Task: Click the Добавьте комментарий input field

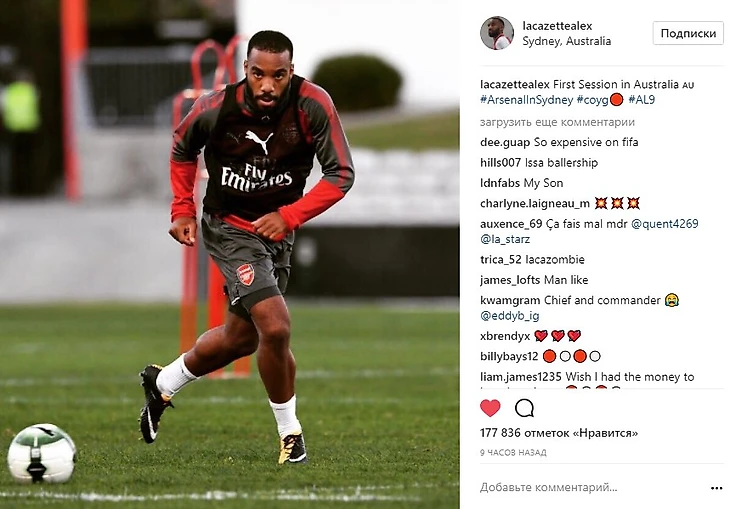Action: 591,488
